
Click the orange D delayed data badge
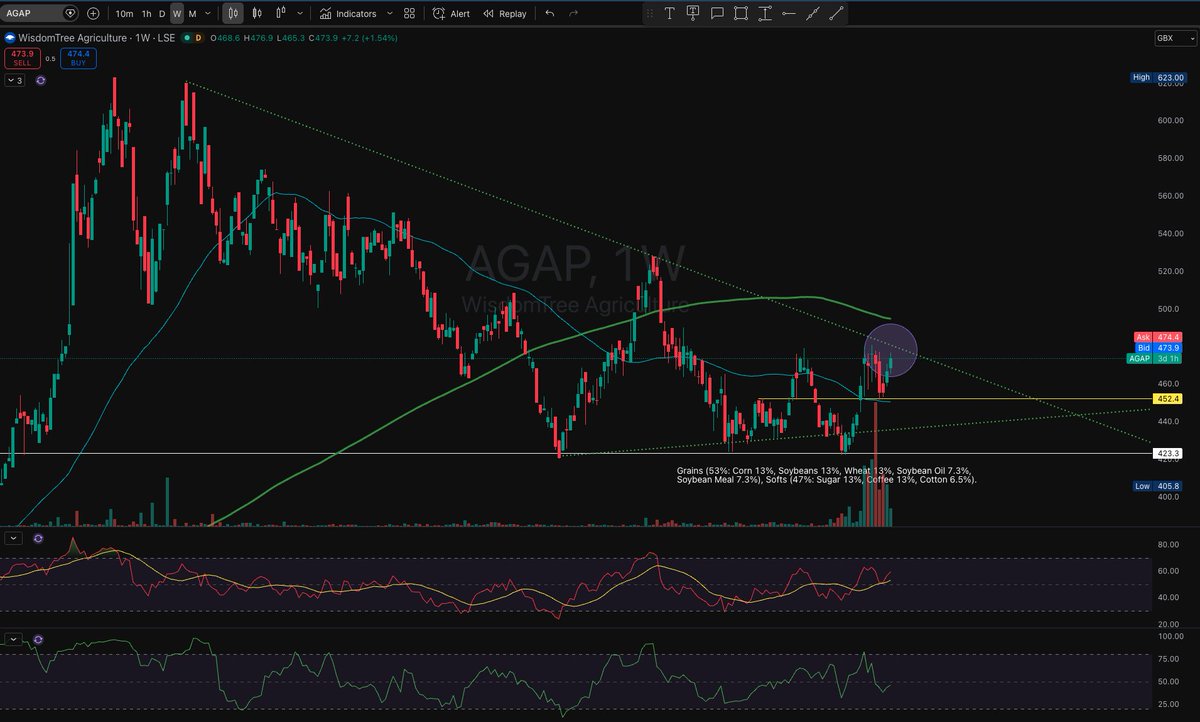tap(198, 38)
